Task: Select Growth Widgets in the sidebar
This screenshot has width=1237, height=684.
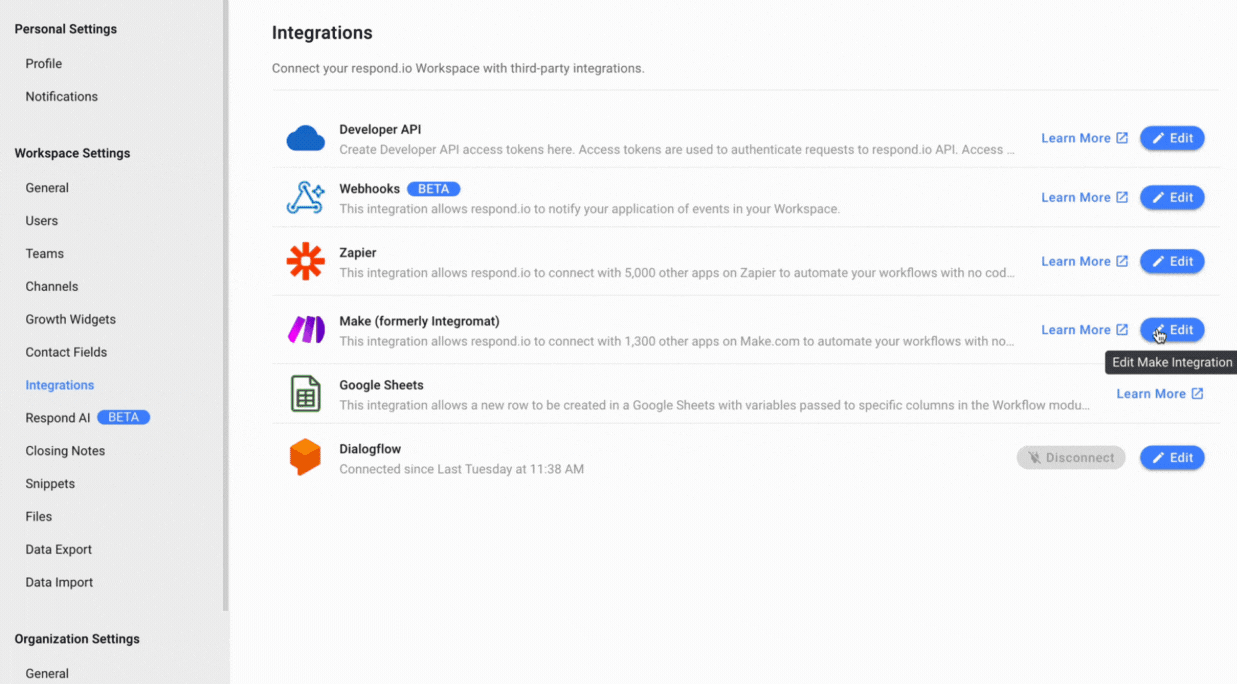Action: tap(71, 319)
